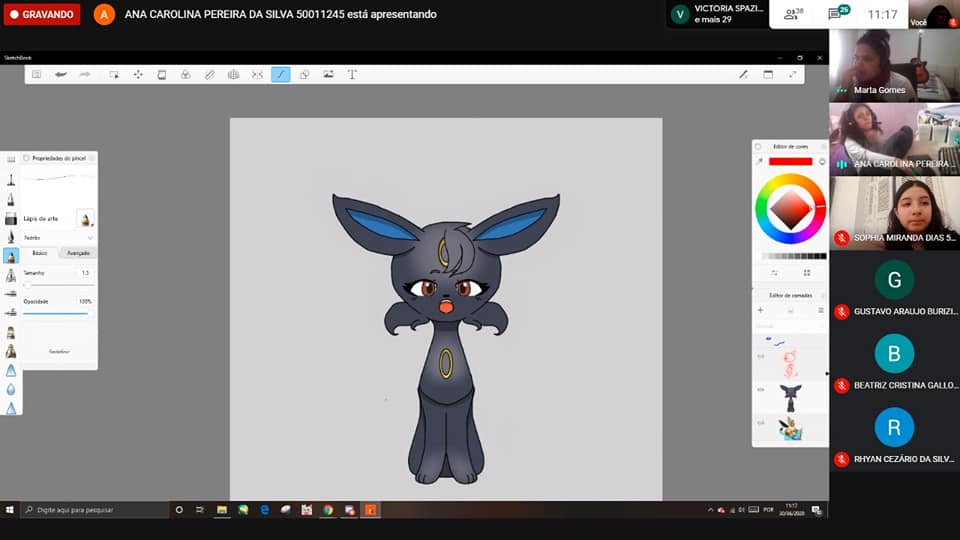Click the Tamanho size slider
This screenshot has width=960, height=540.
59,285
